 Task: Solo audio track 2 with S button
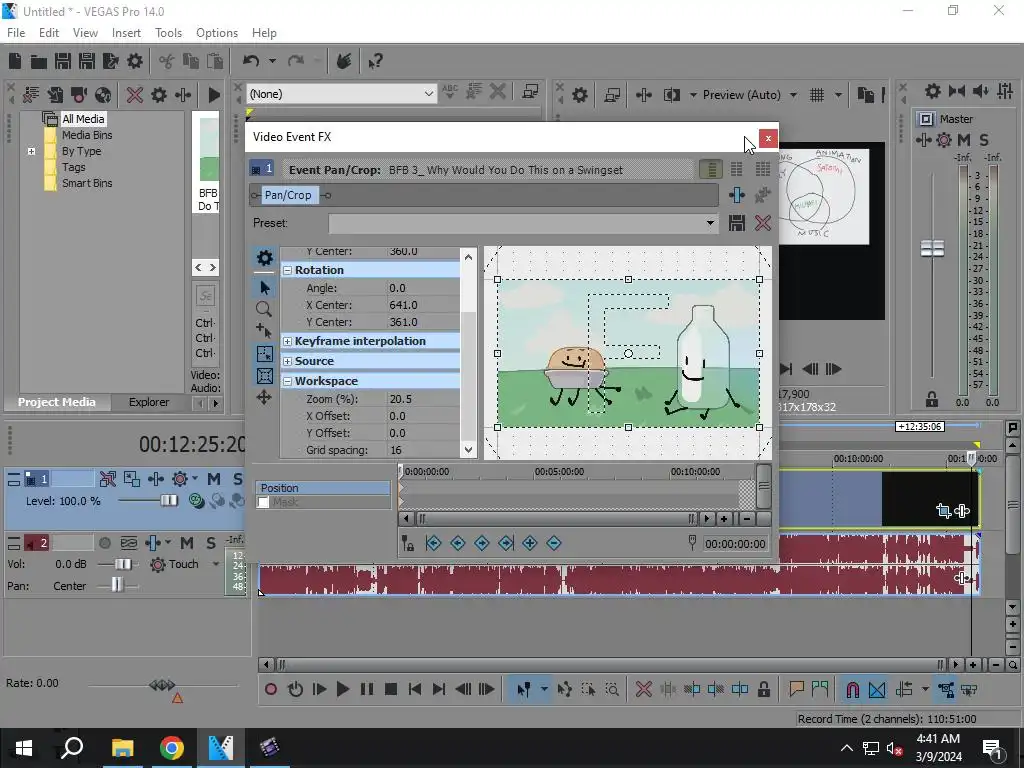[211, 543]
